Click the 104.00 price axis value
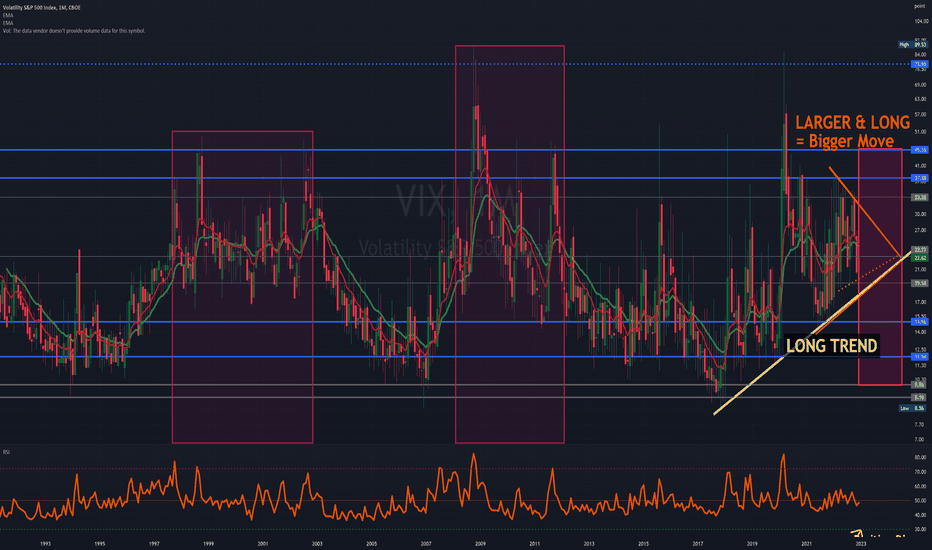This screenshot has width=932, height=550. click(x=920, y=21)
